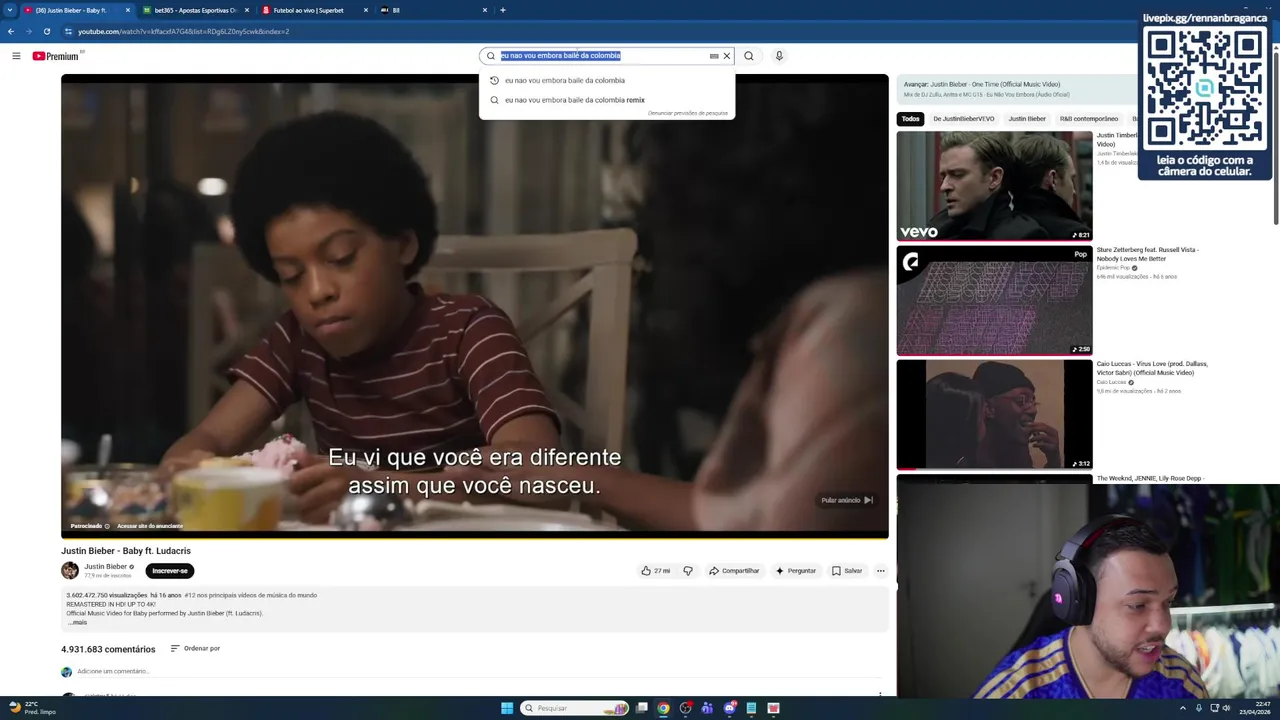Open the weather widget showing 22°C
Screen dimensions: 1280x720
tap(32, 708)
